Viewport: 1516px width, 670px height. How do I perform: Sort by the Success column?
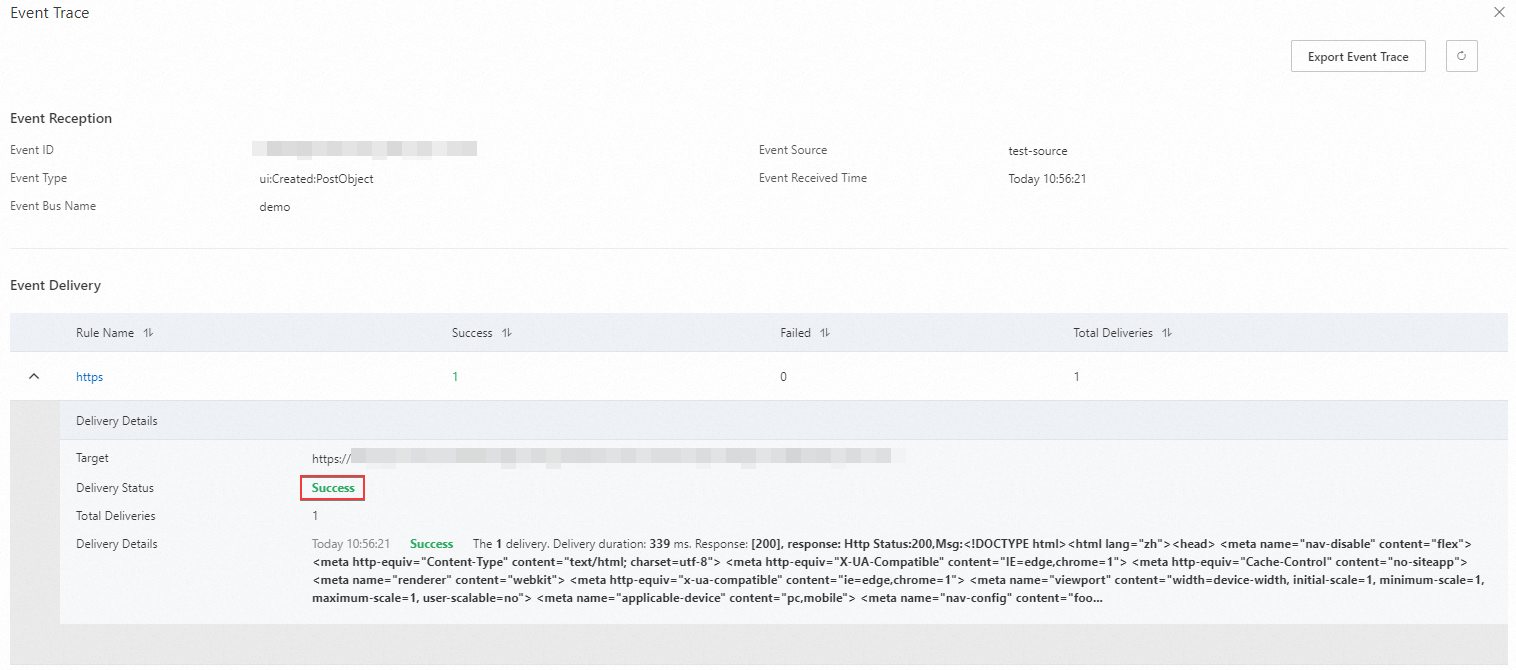507,333
